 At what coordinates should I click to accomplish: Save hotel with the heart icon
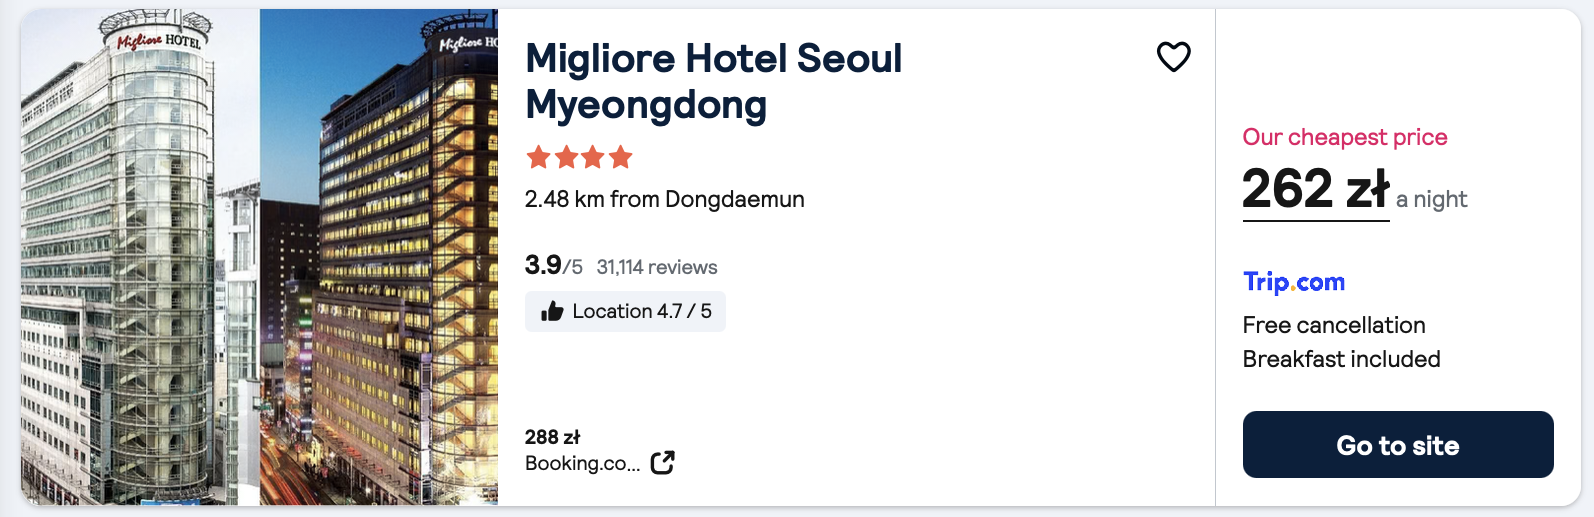[x=1173, y=57]
